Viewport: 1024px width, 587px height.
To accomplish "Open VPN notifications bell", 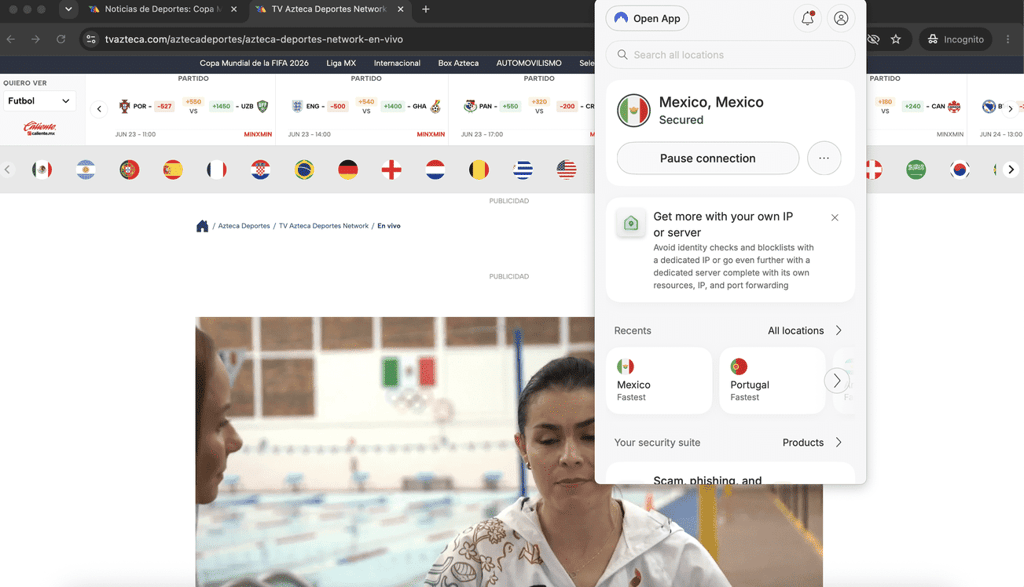I will click(x=807, y=18).
